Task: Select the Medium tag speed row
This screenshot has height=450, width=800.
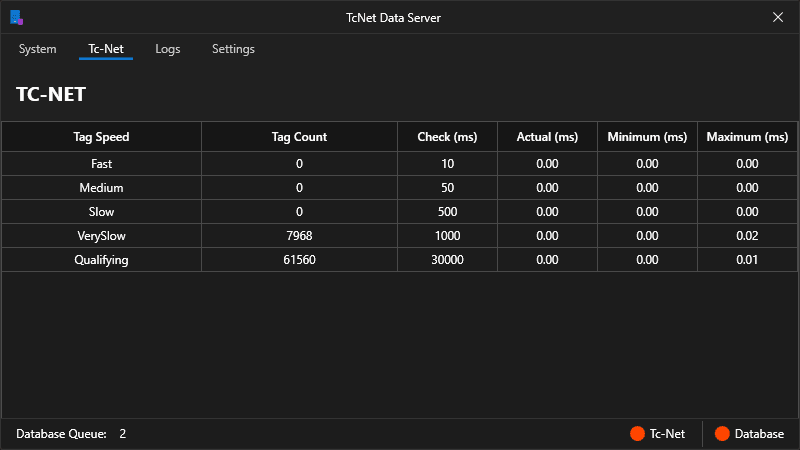Action: 400,188
